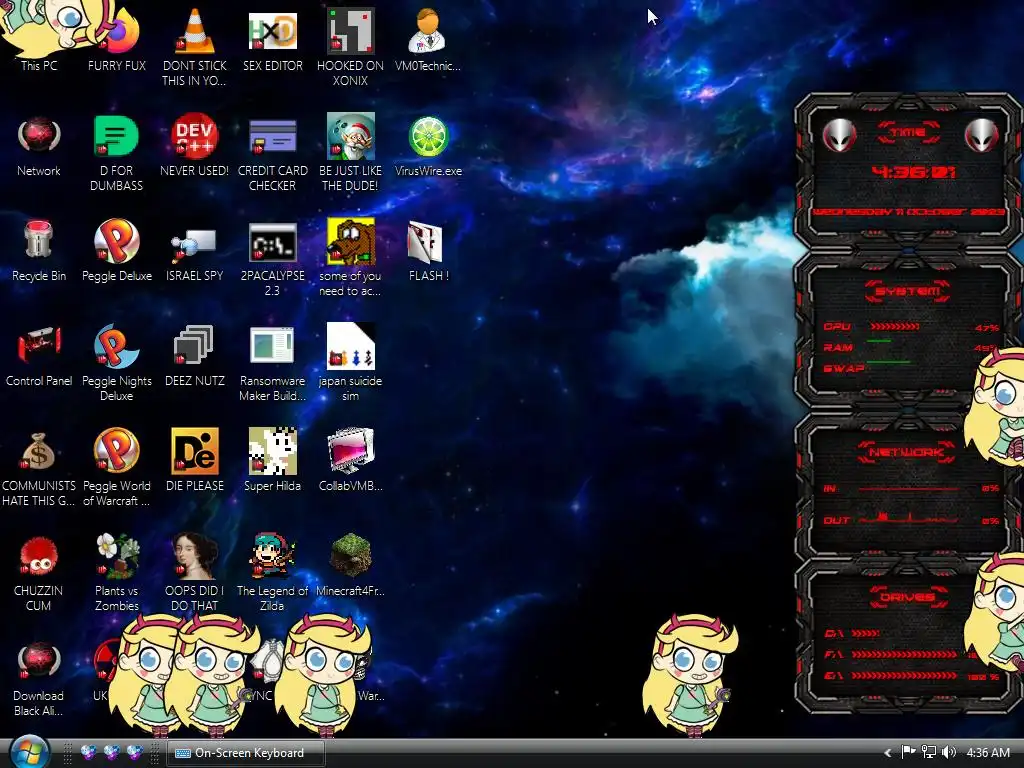Click the RAM usage bar in widget
This screenshot has height=768, width=1024.
(x=879, y=342)
